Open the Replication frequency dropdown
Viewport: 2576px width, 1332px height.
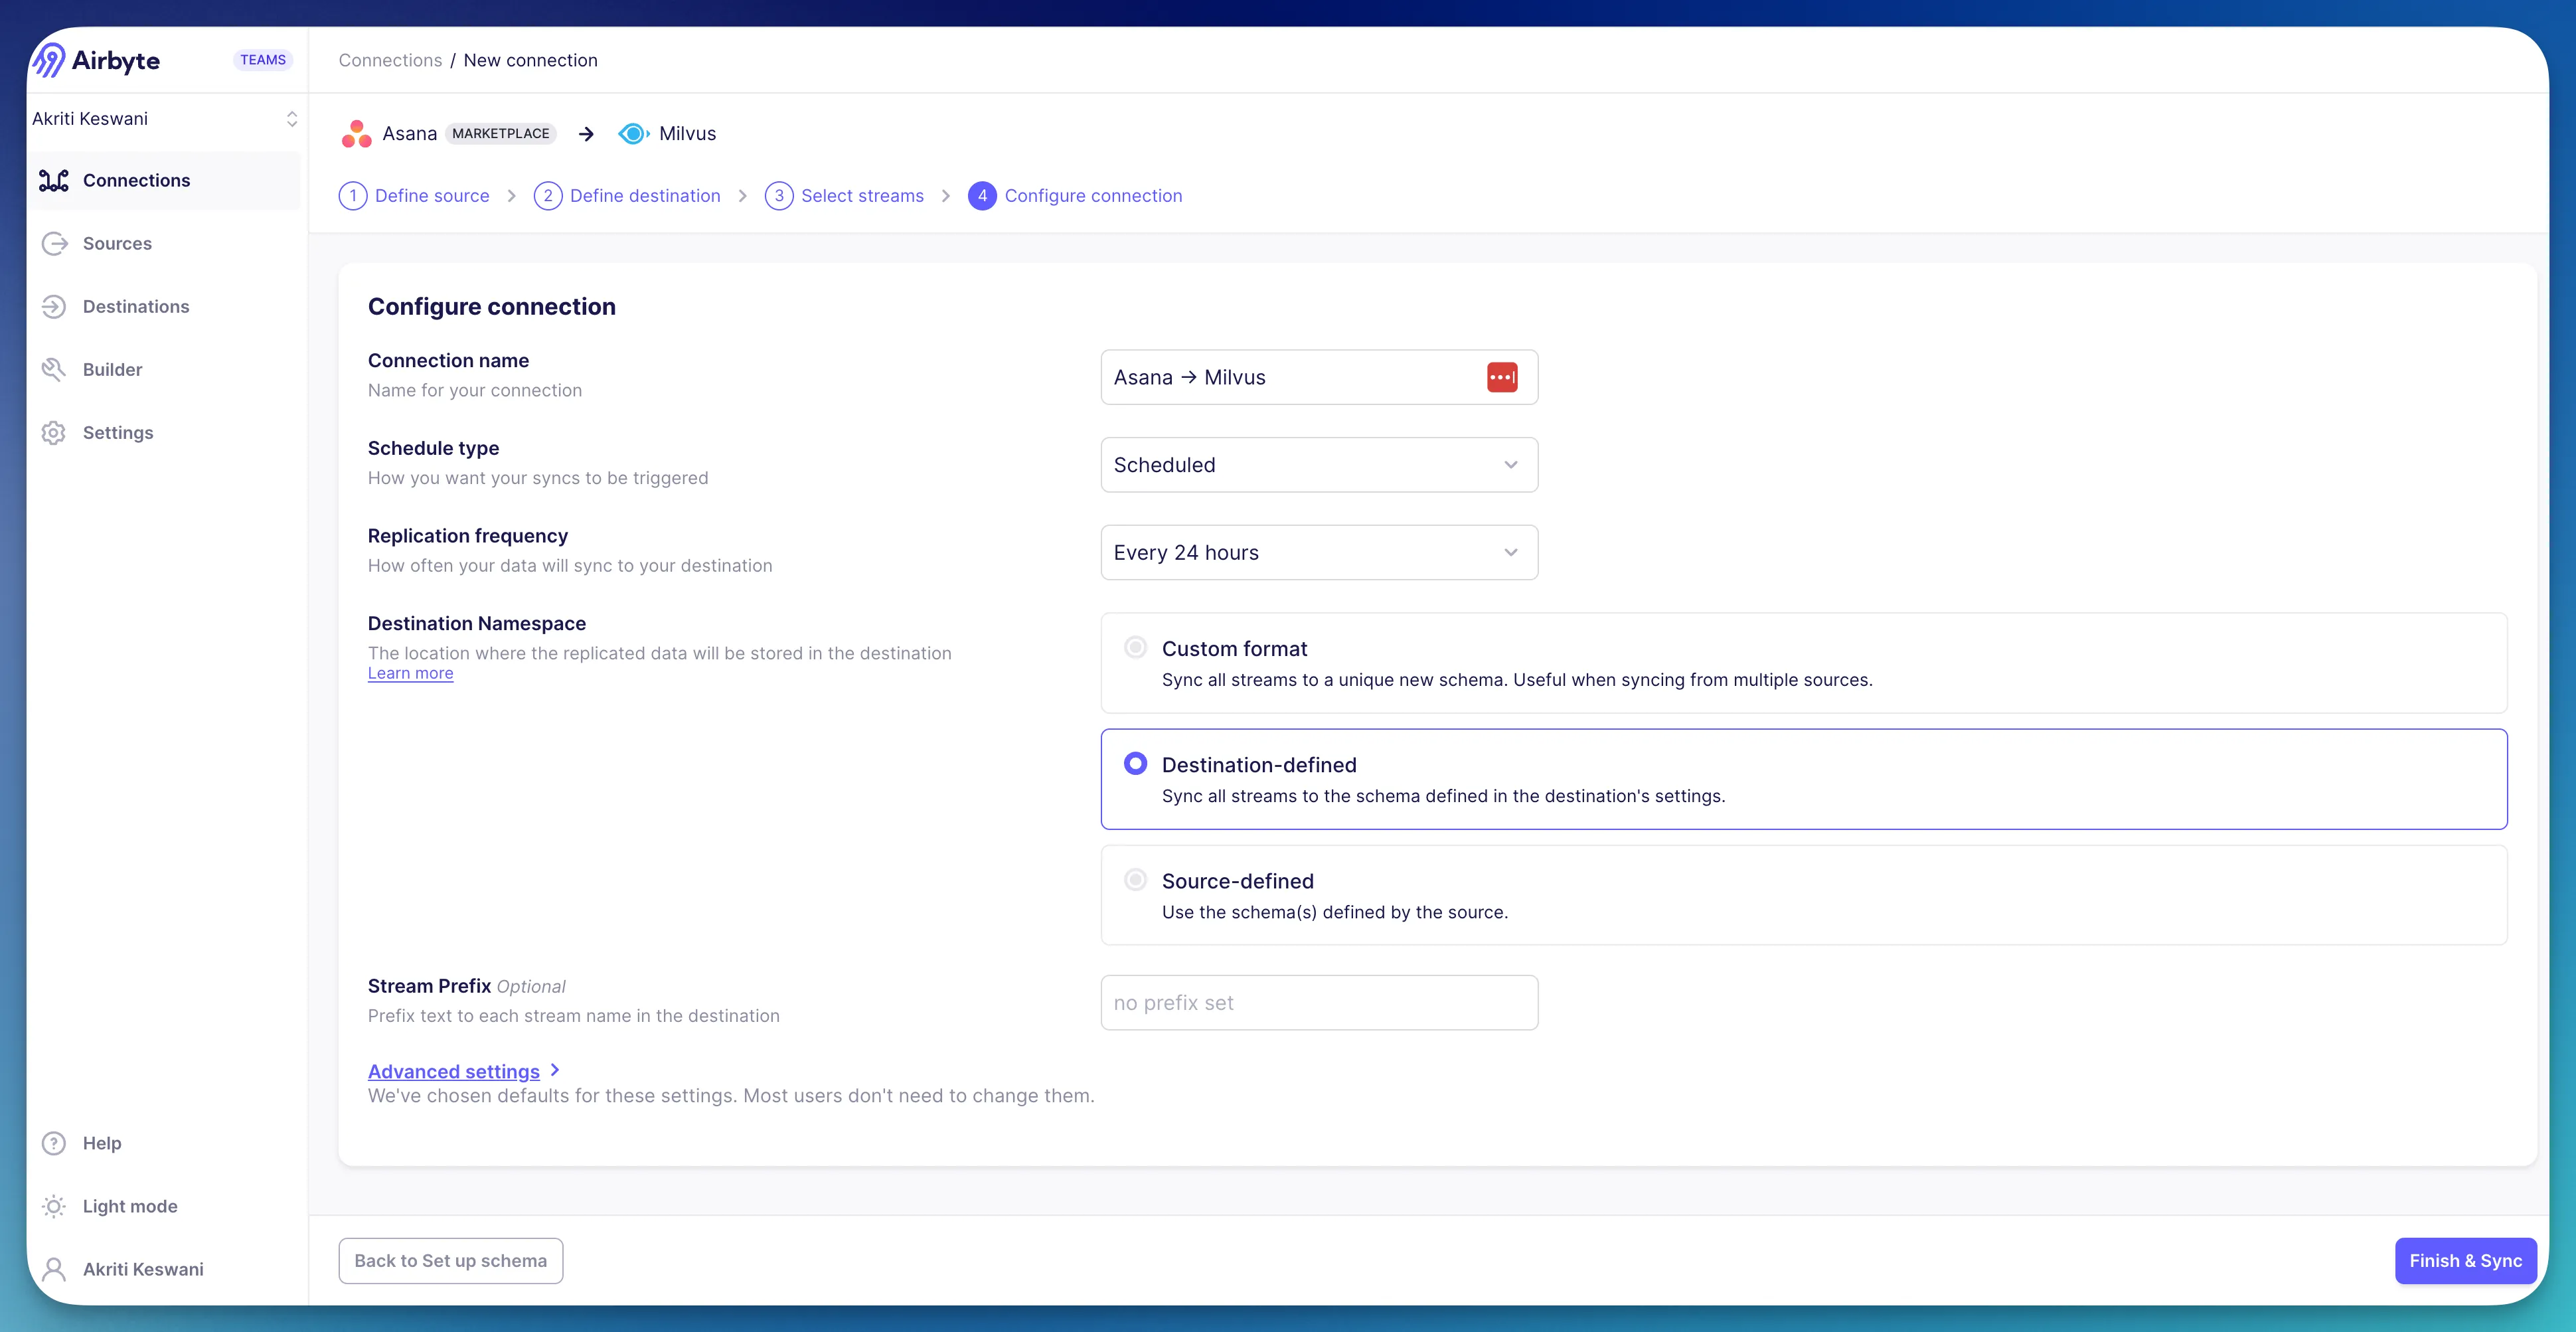(1318, 553)
